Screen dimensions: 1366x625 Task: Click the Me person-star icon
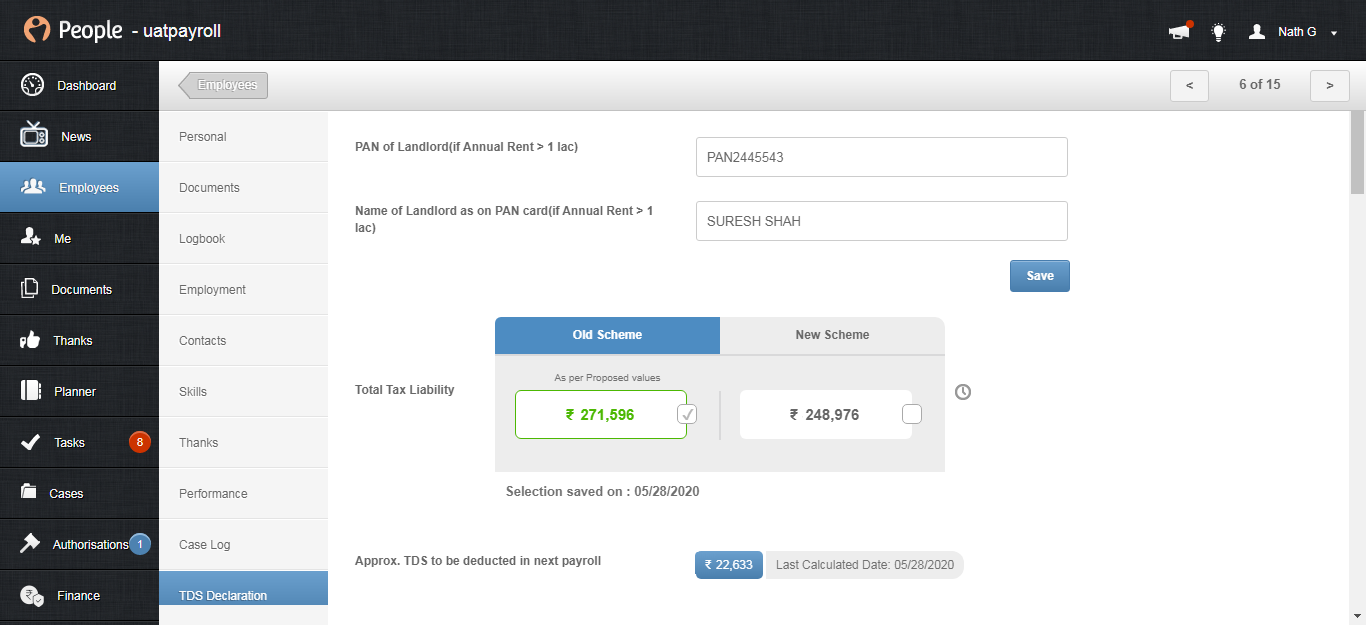pos(31,238)
